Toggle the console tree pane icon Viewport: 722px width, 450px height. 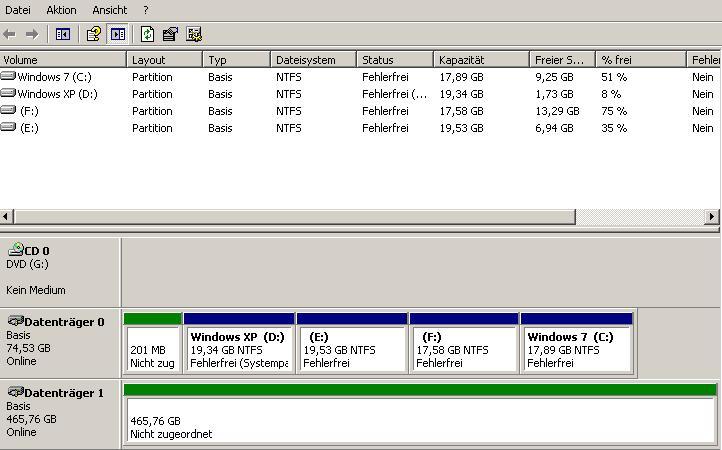(x=63, y=34)
